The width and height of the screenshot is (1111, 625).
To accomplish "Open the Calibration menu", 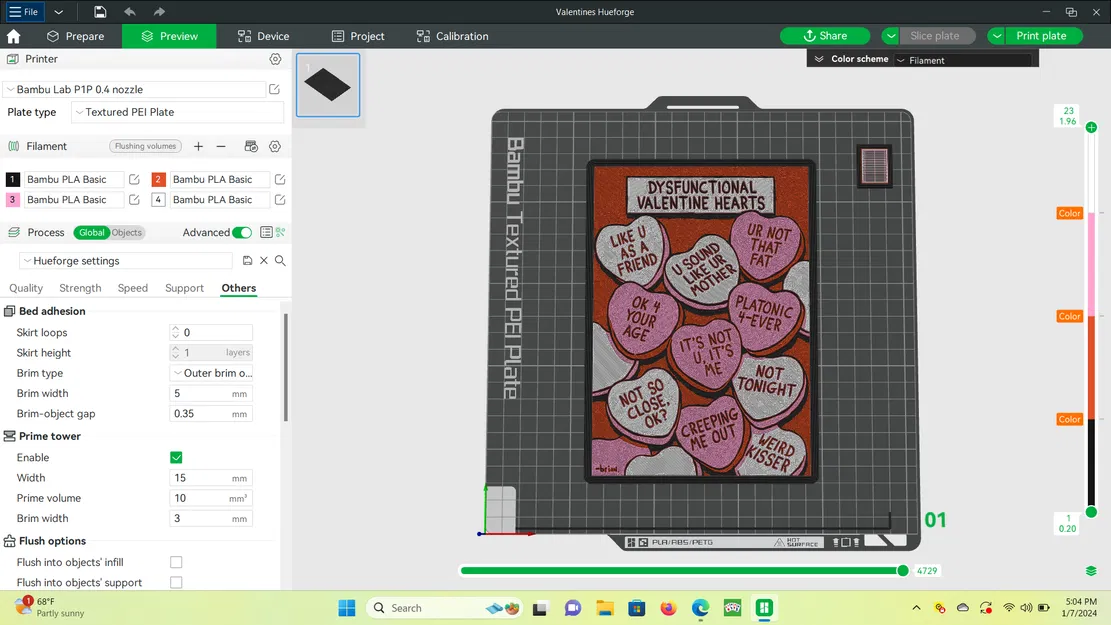I will (x=452, y=35).
